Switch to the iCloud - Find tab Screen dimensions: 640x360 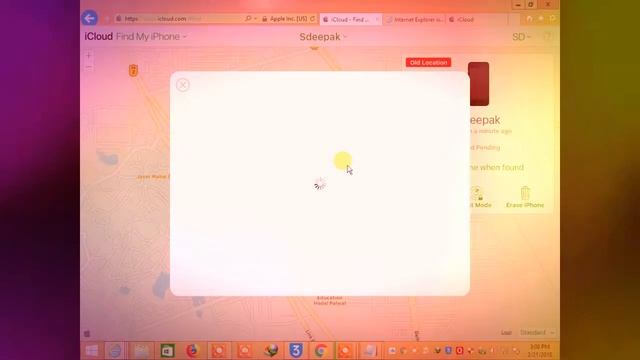pyautogui.click(x=350, y=19)
